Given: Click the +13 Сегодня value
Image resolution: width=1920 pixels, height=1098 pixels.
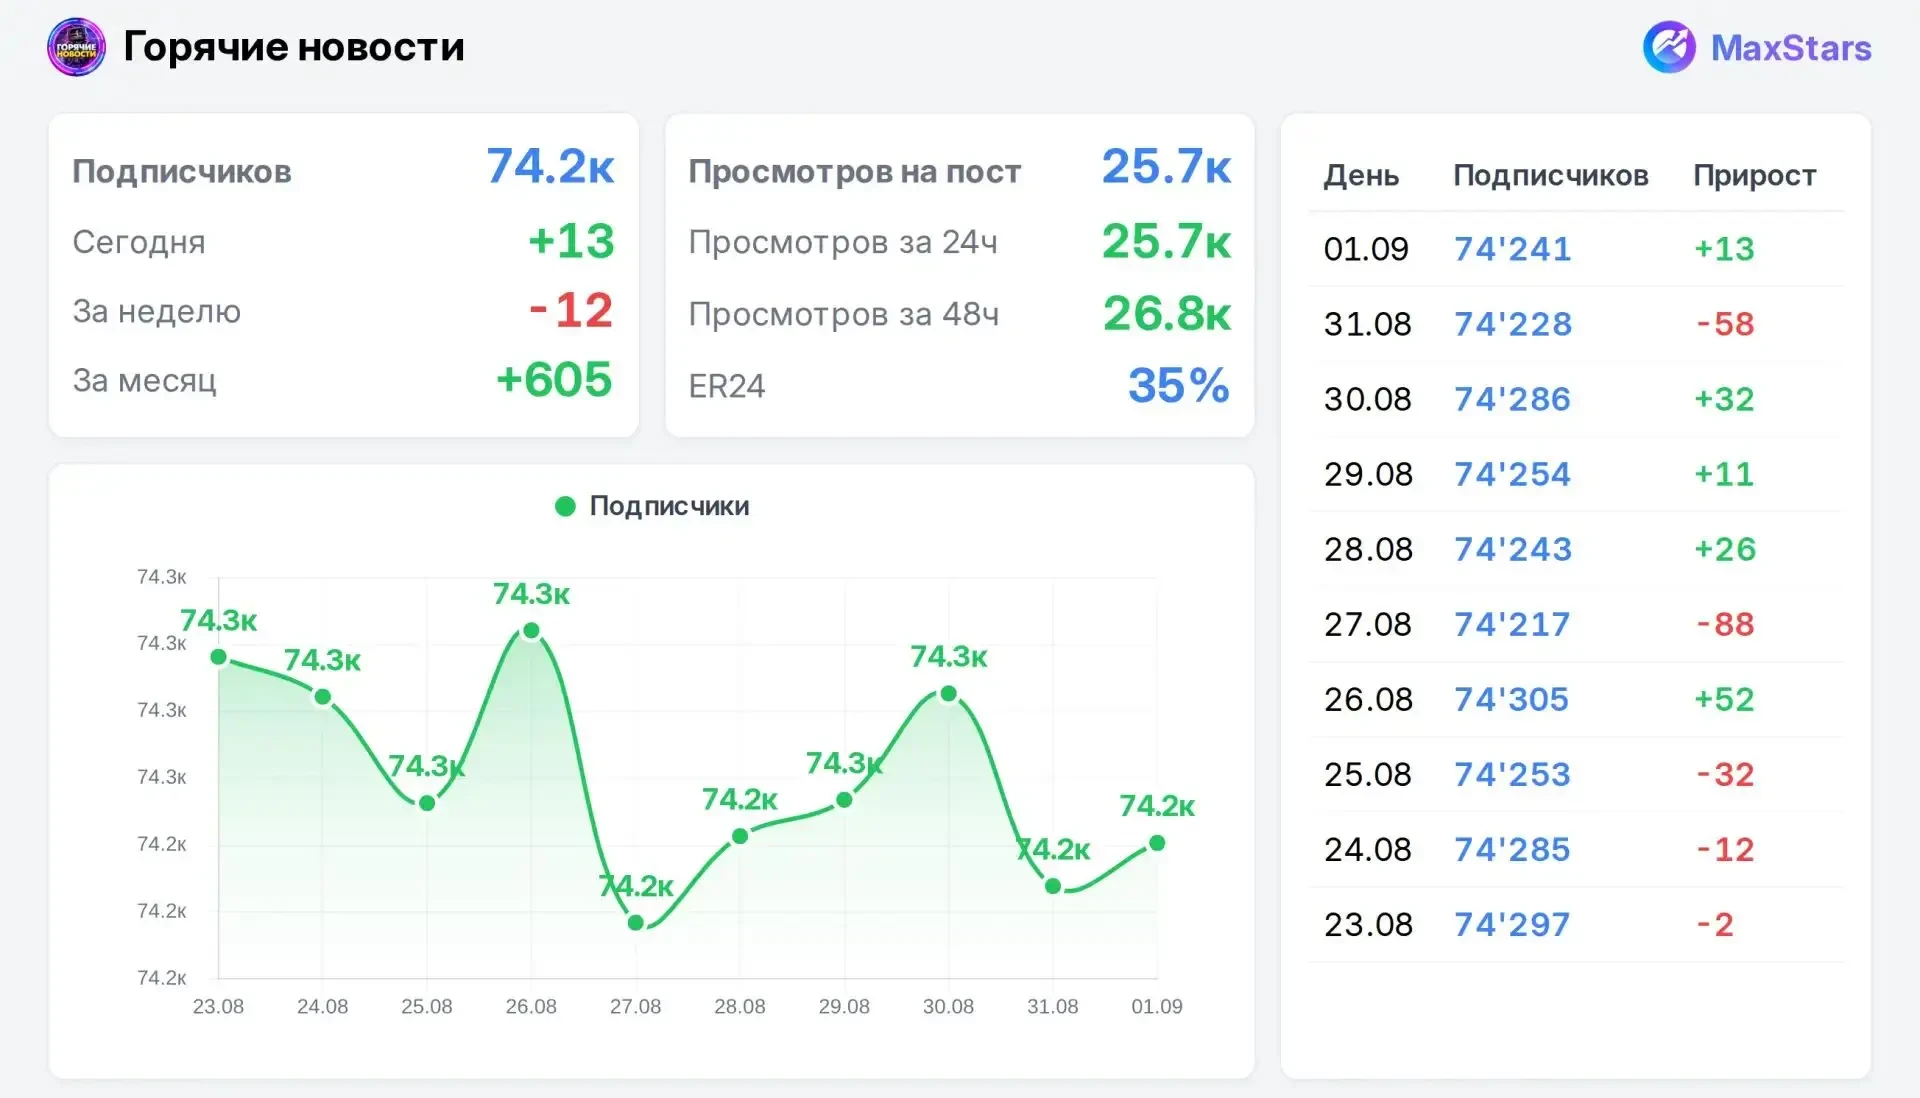Looking at the screenshot, I should tap(571, 241).
